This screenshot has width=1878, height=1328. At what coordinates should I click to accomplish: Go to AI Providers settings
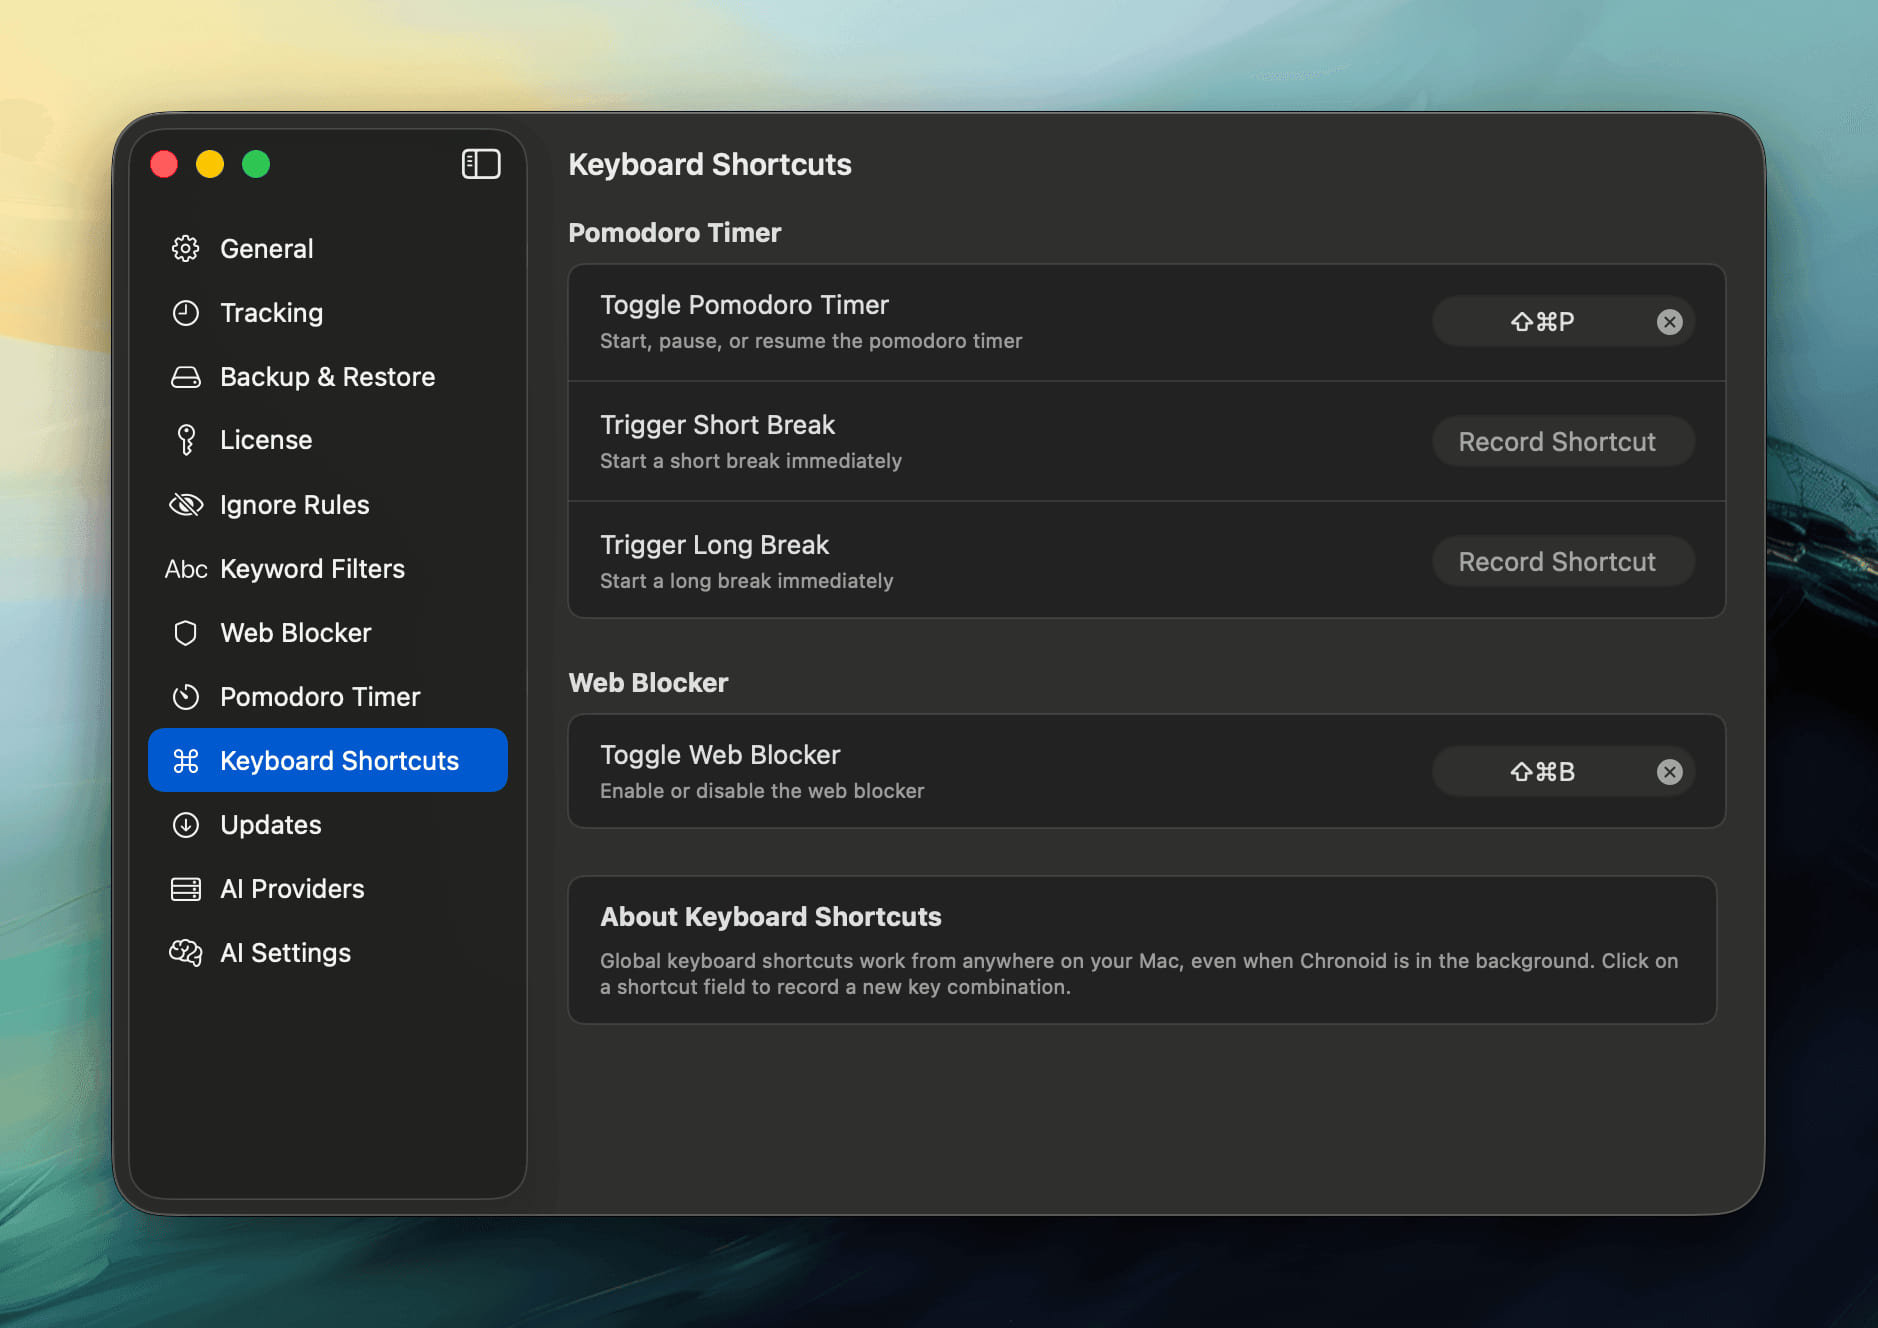coord(292,889)
